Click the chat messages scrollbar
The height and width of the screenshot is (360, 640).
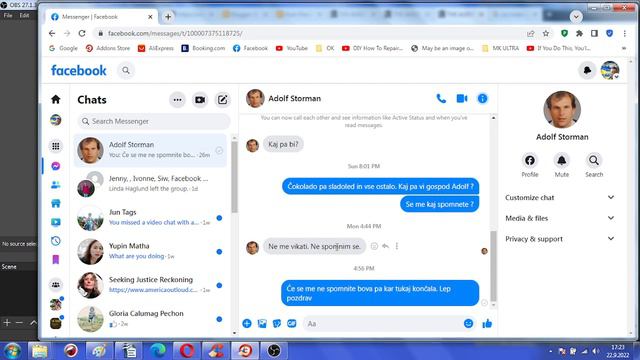[493, 265]
